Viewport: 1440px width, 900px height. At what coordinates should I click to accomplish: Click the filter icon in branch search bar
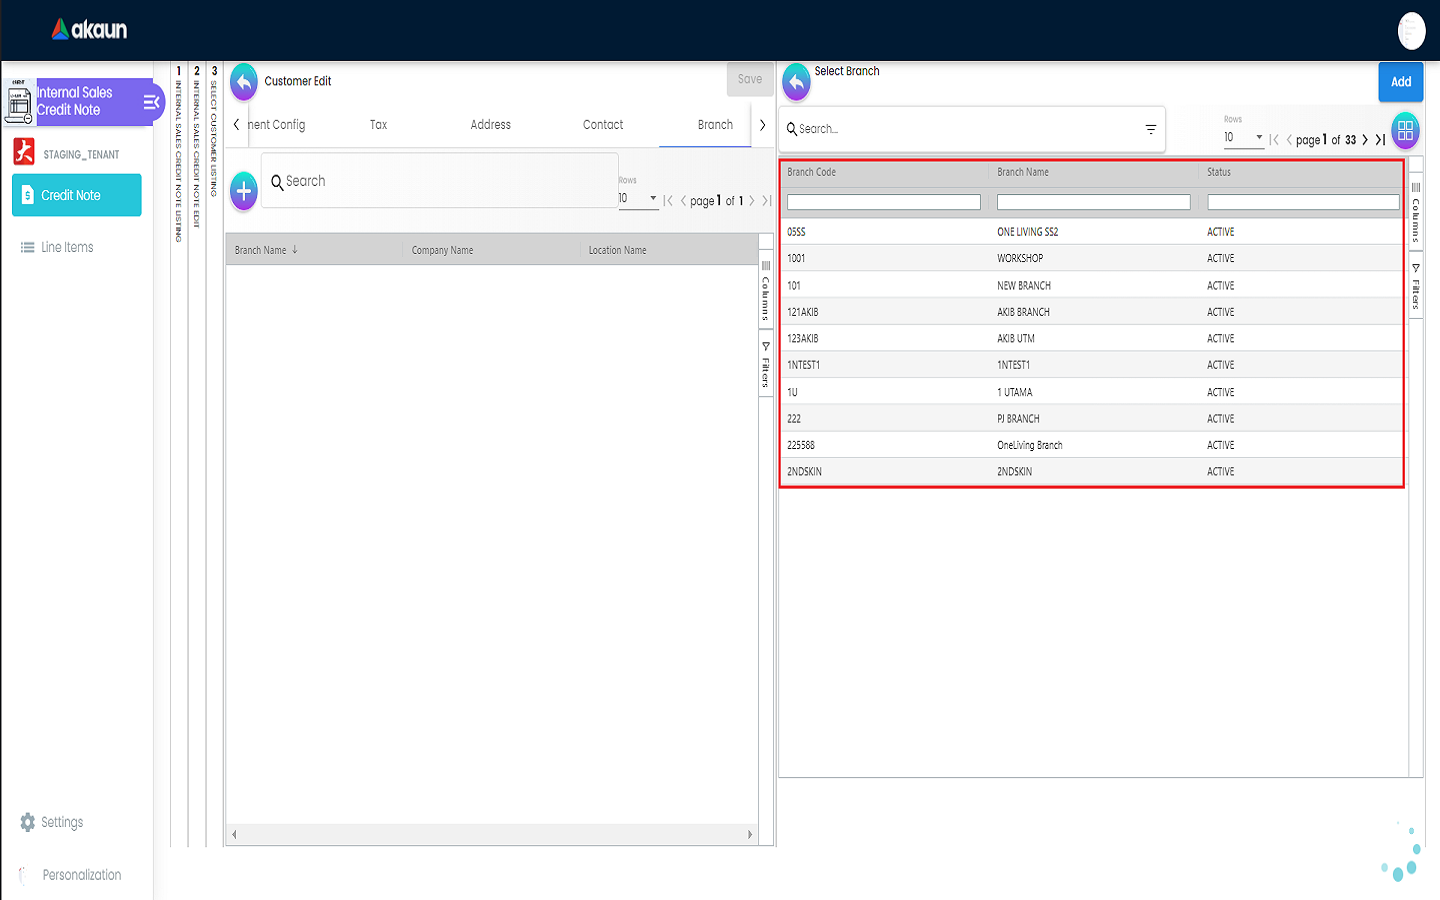click(1151, 130)
